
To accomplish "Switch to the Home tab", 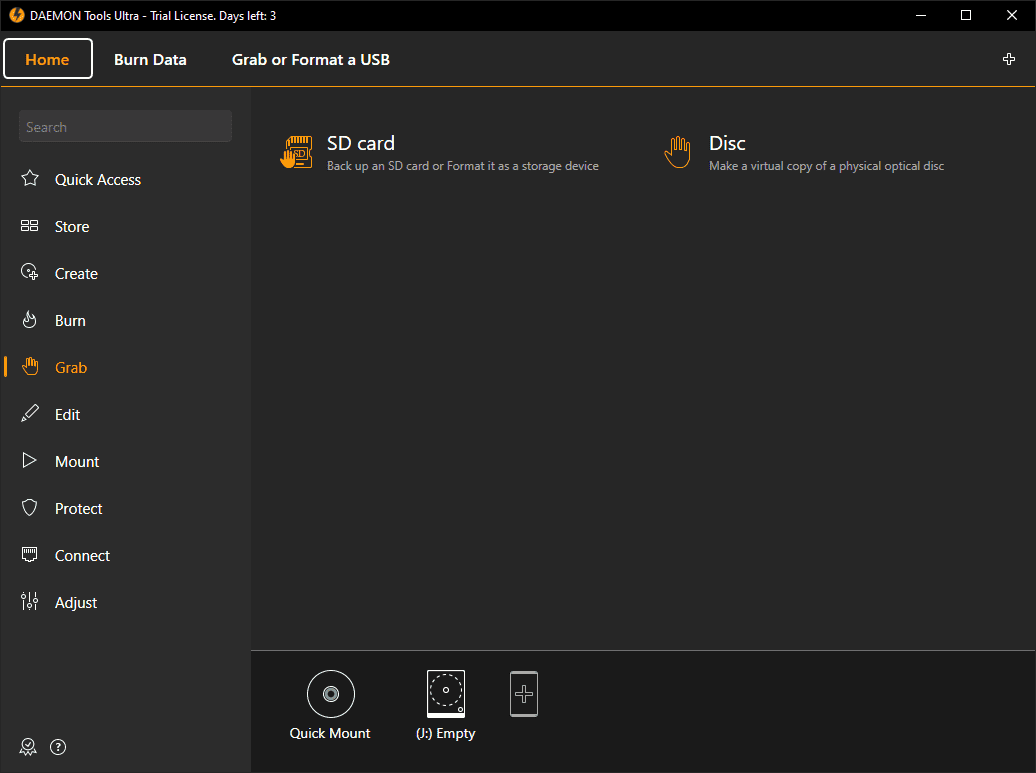I will coord(48,59).
